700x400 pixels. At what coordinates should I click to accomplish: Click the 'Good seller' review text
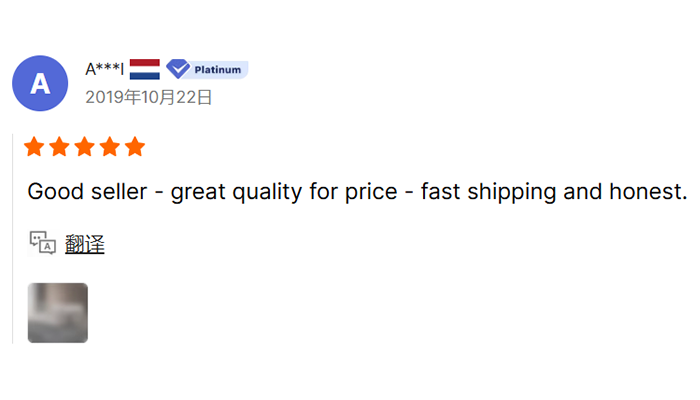[87, 192]
